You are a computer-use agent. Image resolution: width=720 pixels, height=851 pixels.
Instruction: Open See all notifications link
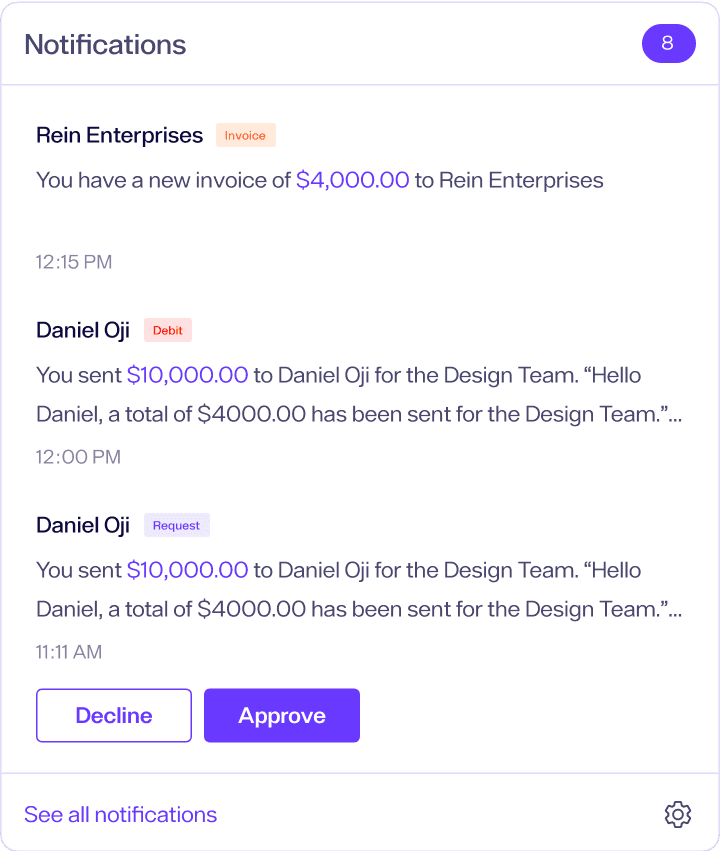120,814
